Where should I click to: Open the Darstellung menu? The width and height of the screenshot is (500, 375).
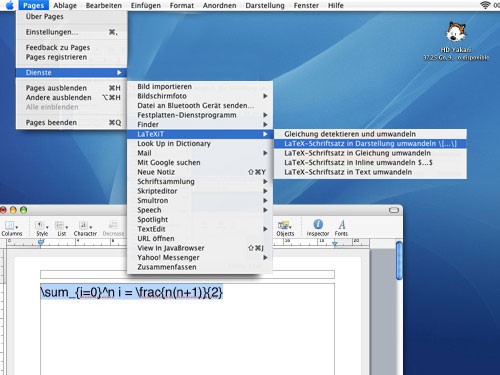click(265, 5)
